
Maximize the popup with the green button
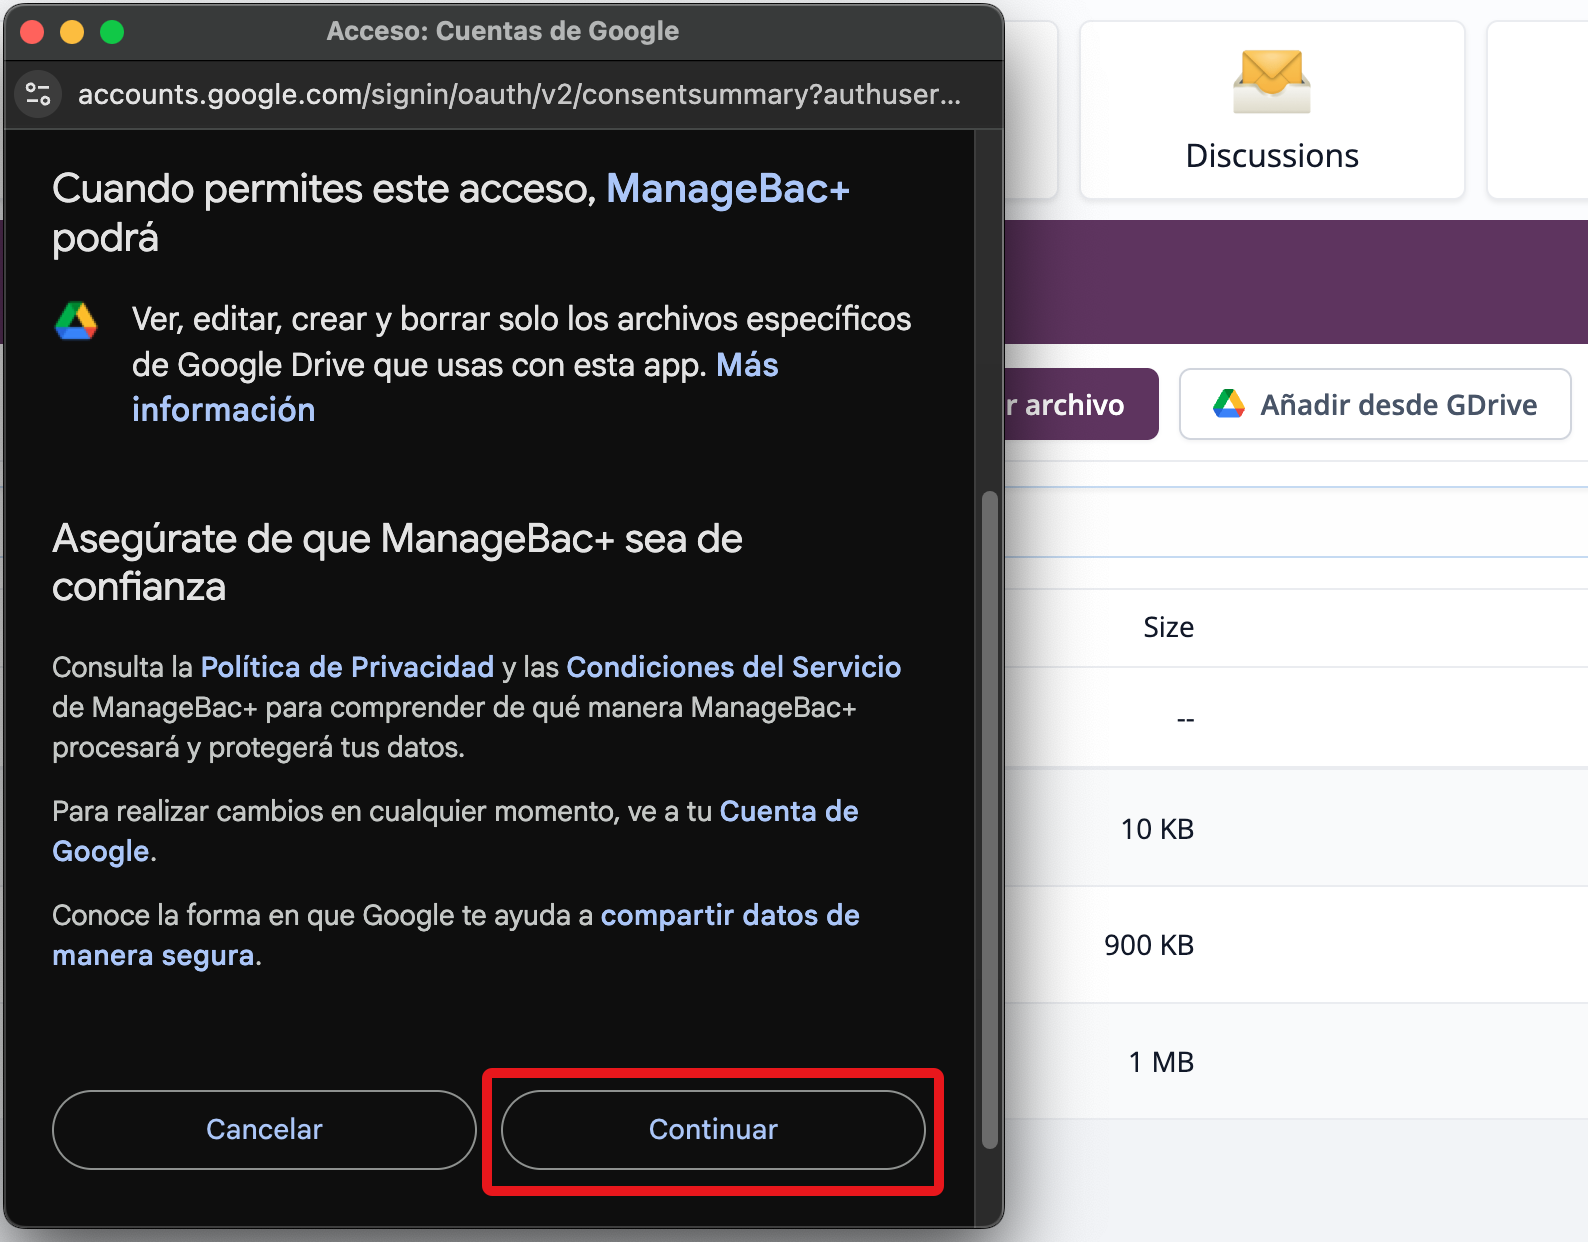point(112,32)
